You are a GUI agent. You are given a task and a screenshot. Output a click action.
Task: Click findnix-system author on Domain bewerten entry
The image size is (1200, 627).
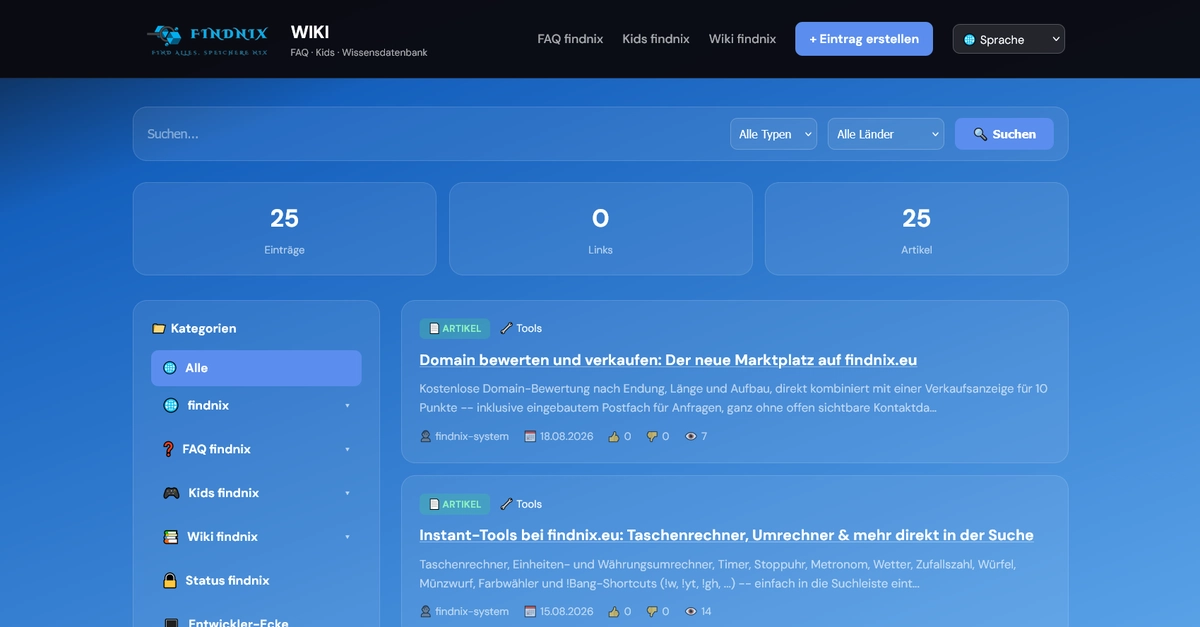pos(464,436)
